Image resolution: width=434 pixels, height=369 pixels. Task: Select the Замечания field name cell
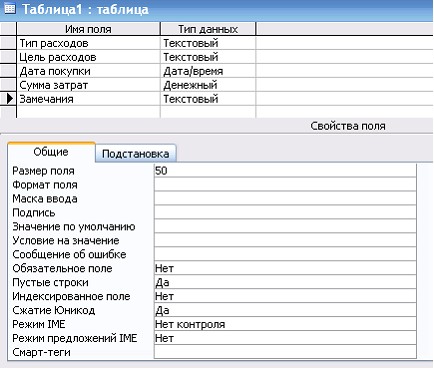point(88,99)
